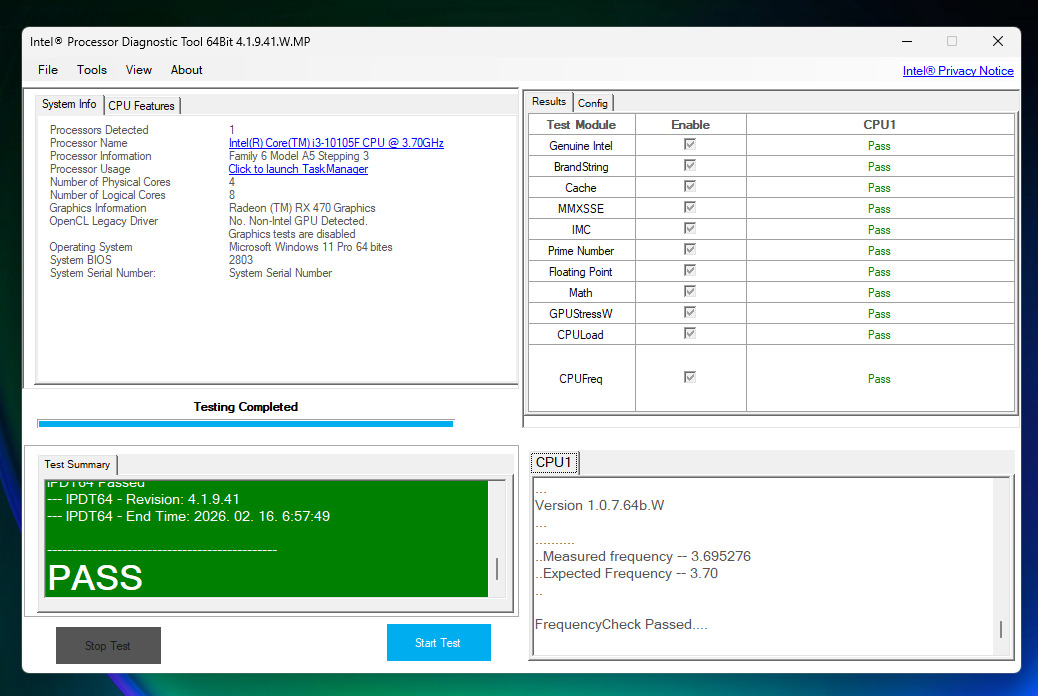Click the FrequencyCheck Passed line
Viewport: 1038px width, 696px height.
621,624
